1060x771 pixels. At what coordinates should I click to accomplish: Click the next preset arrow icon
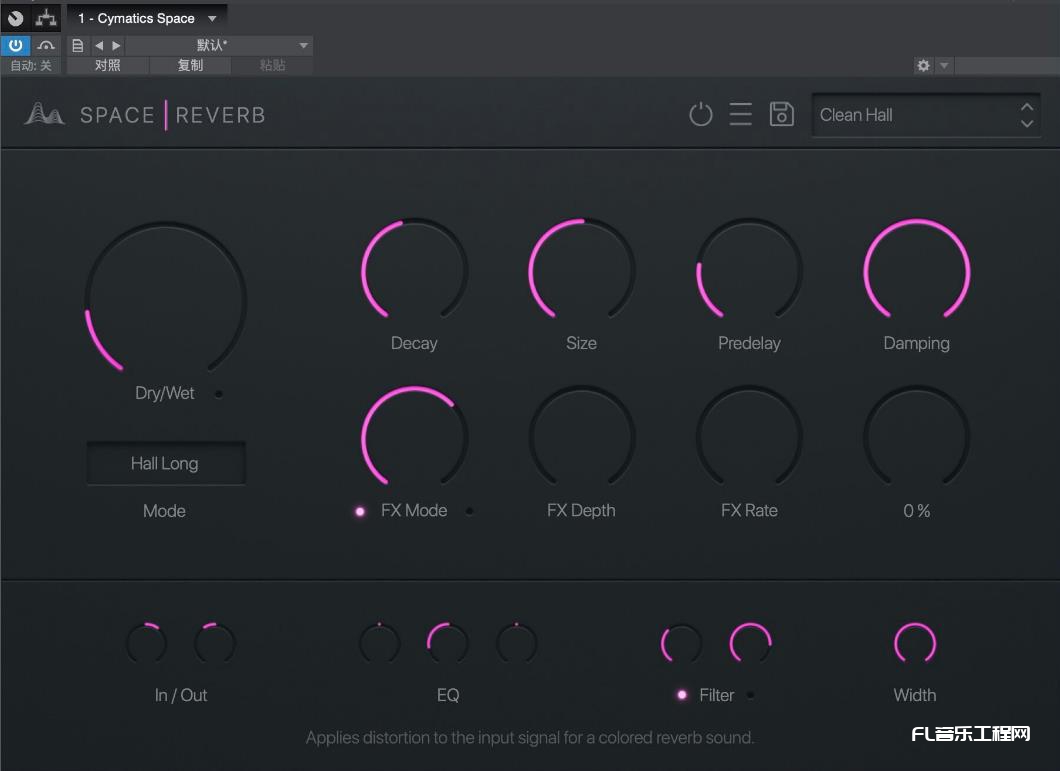(x=116, y=44)
